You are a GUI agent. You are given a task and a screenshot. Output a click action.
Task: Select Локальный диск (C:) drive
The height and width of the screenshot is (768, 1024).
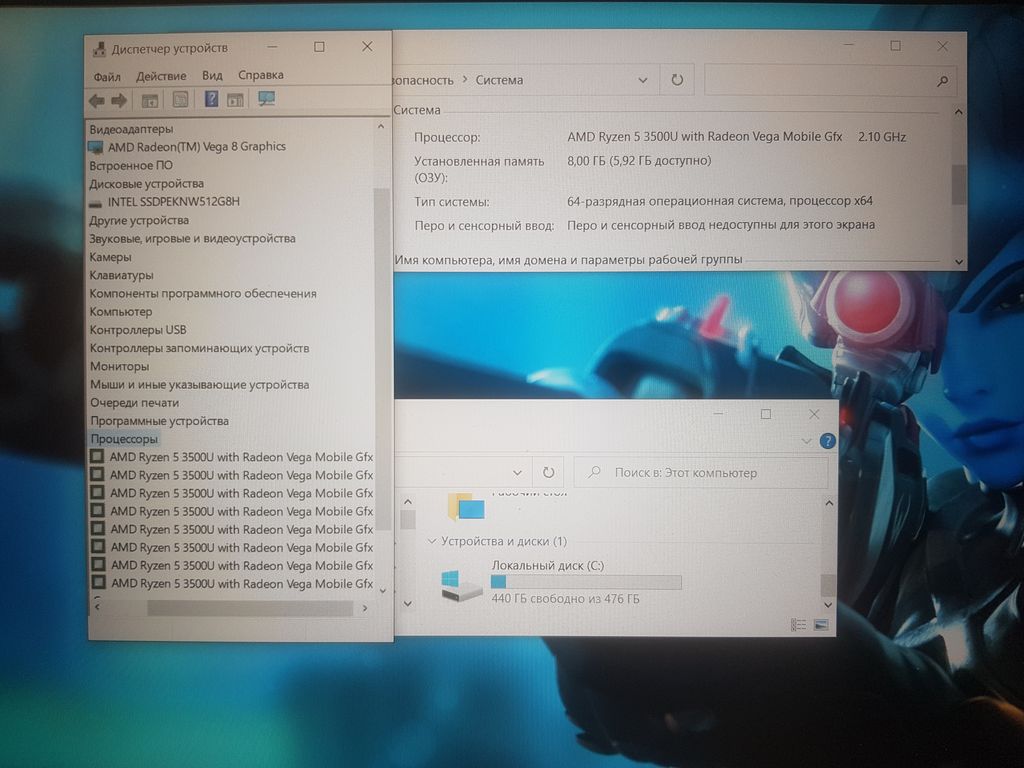point(562,582)
